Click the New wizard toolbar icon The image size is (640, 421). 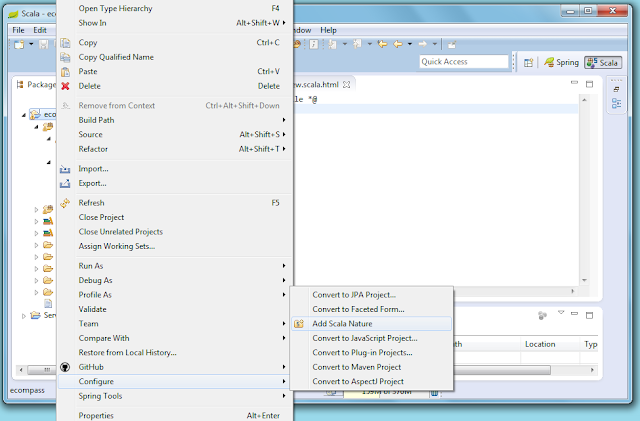click(x=19, y=44)
